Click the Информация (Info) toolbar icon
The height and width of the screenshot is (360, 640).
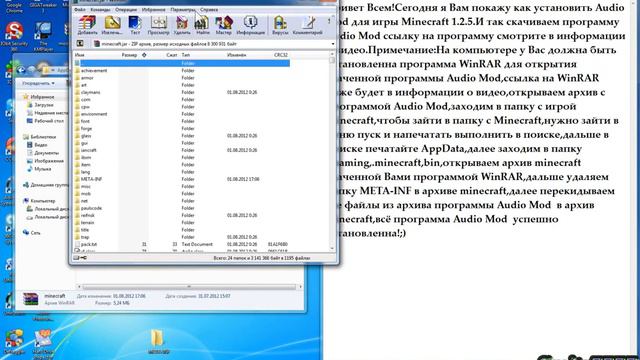tap(251, 25)
